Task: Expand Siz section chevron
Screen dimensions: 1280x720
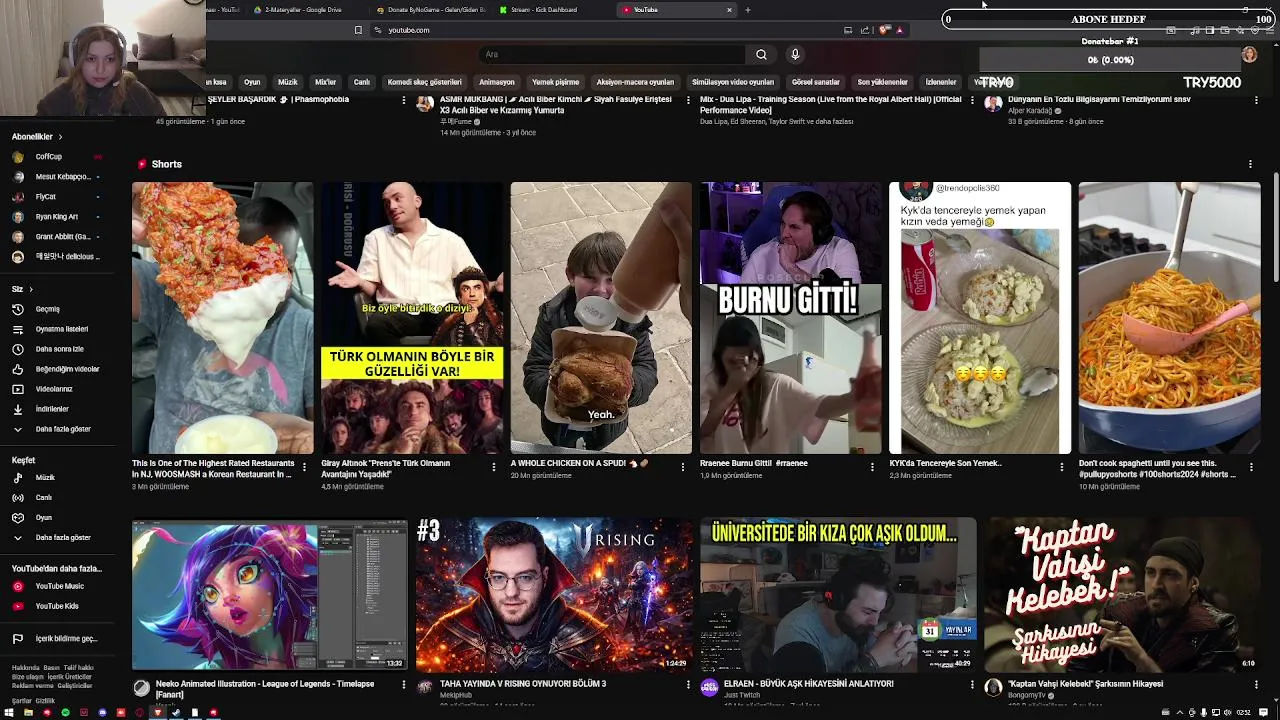Action: (30, 289)
